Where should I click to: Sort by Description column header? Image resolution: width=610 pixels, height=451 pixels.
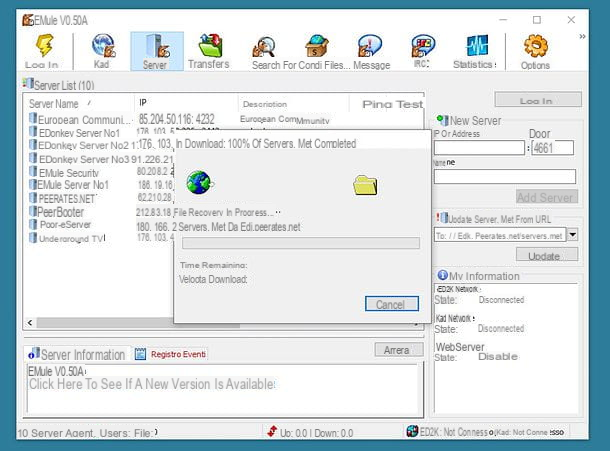pos(293,104)
